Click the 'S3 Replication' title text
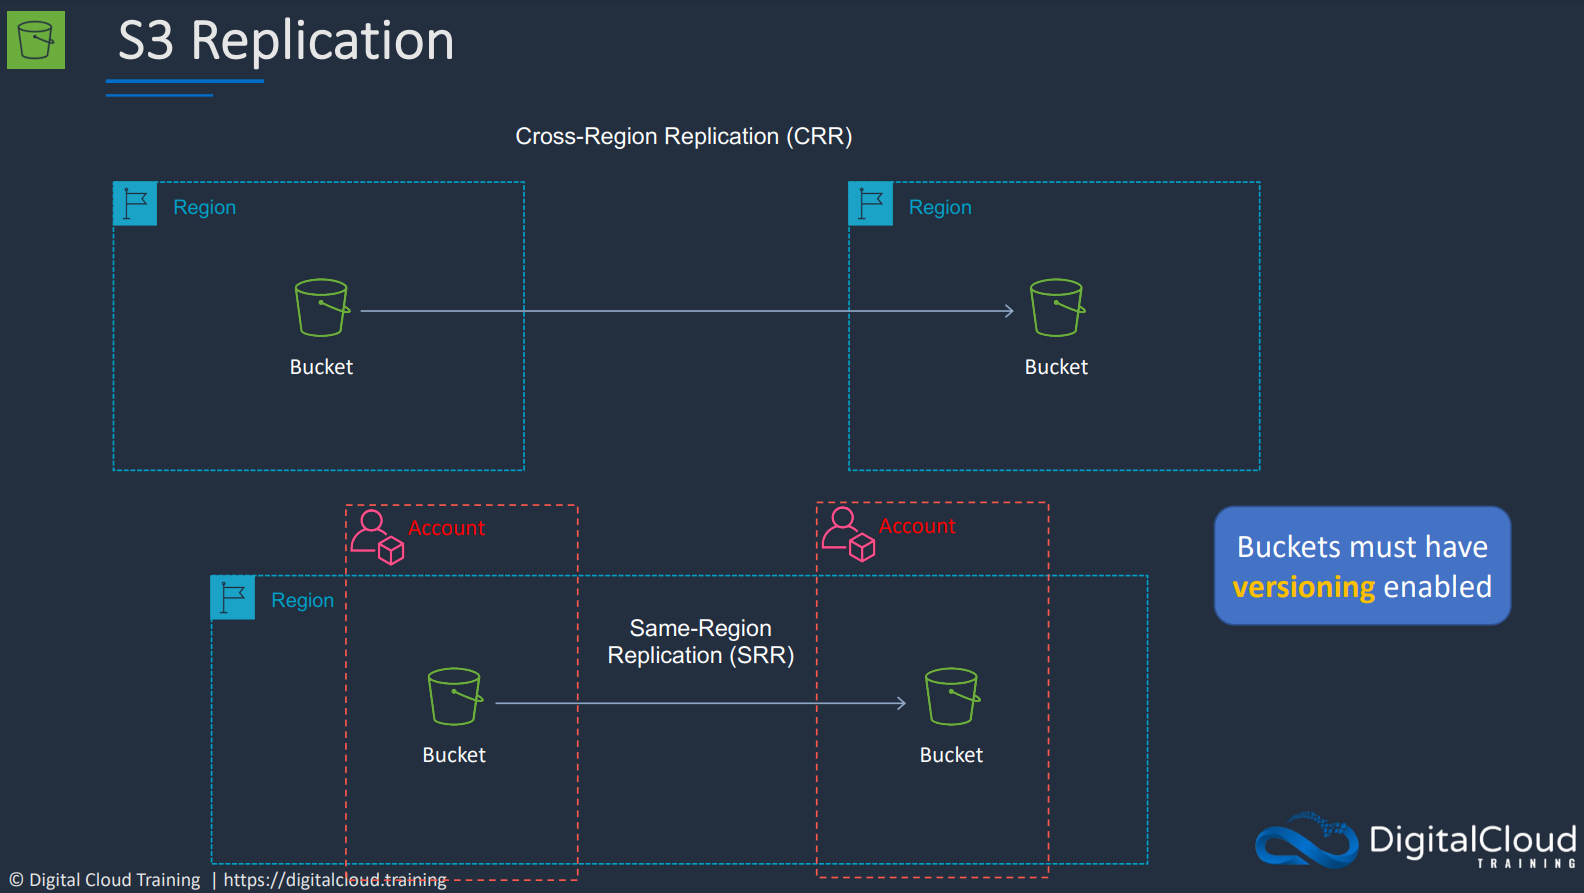 pos(286,41)
